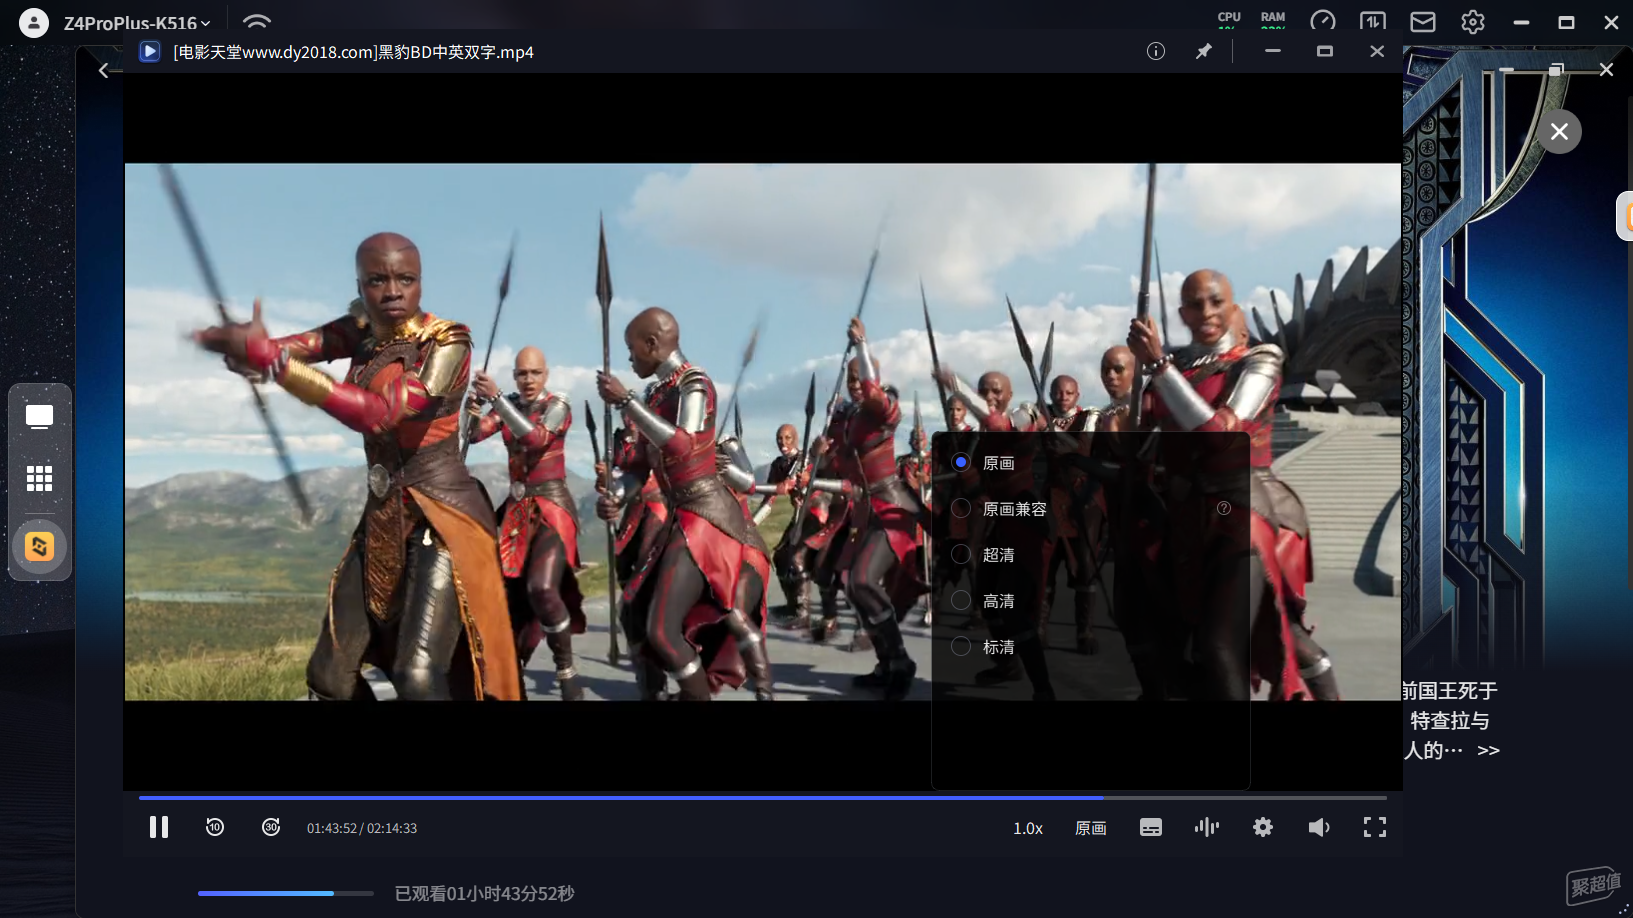Click the video frame area
Screen dimensions: 1633x918
(x=763, y=431)
